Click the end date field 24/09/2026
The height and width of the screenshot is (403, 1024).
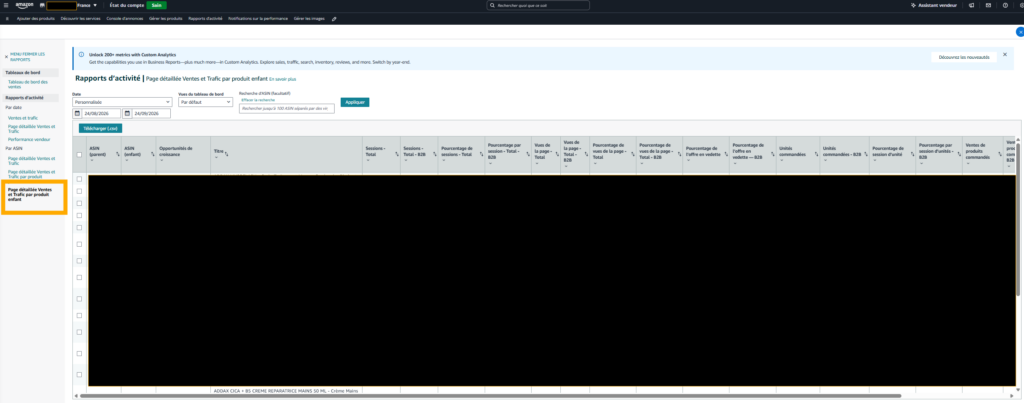coord(152,114)
